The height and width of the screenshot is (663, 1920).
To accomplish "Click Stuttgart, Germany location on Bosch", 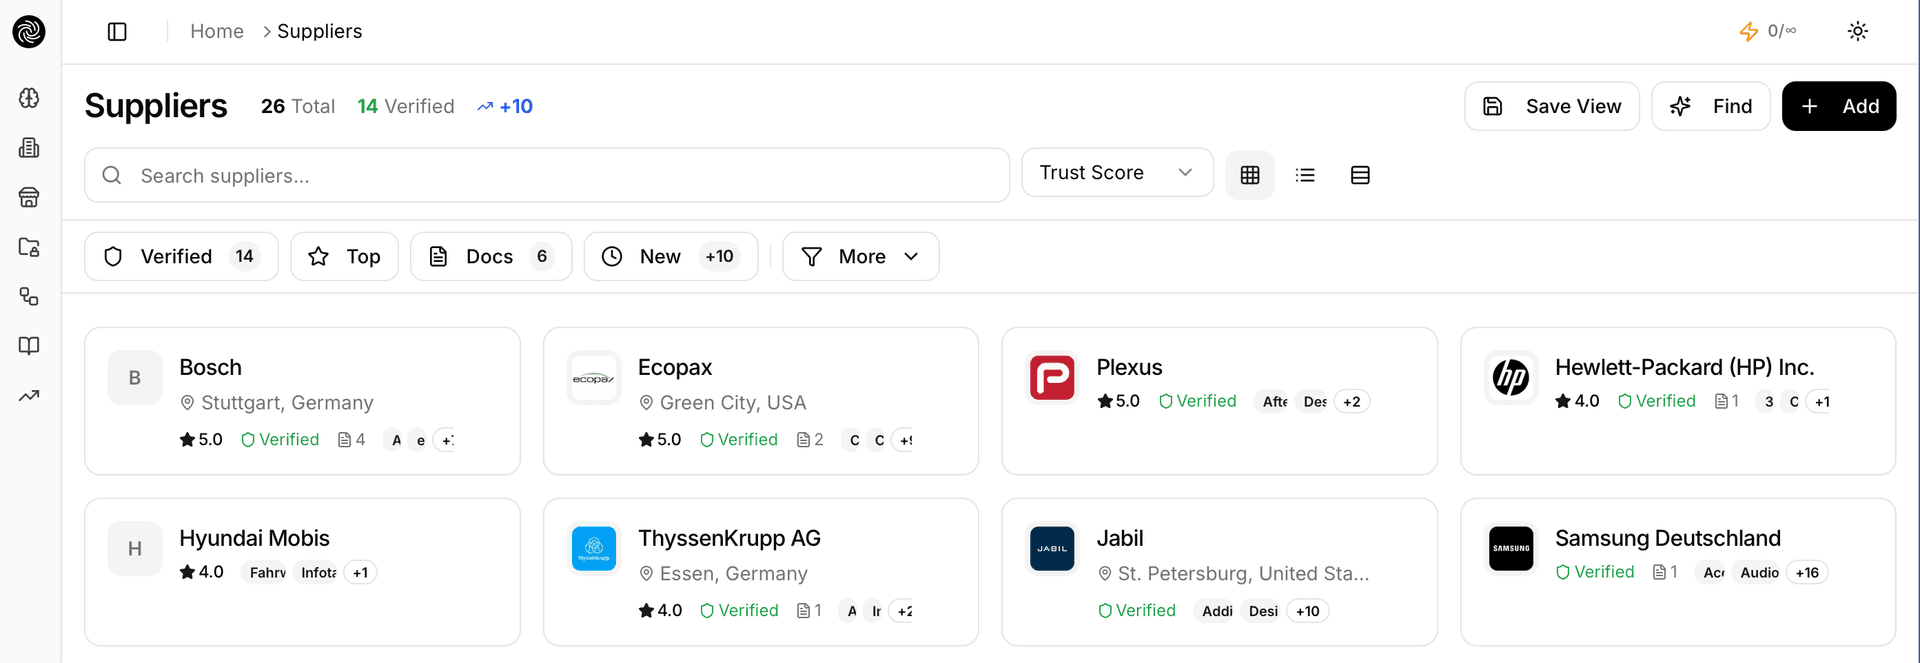I will point(277,403).
